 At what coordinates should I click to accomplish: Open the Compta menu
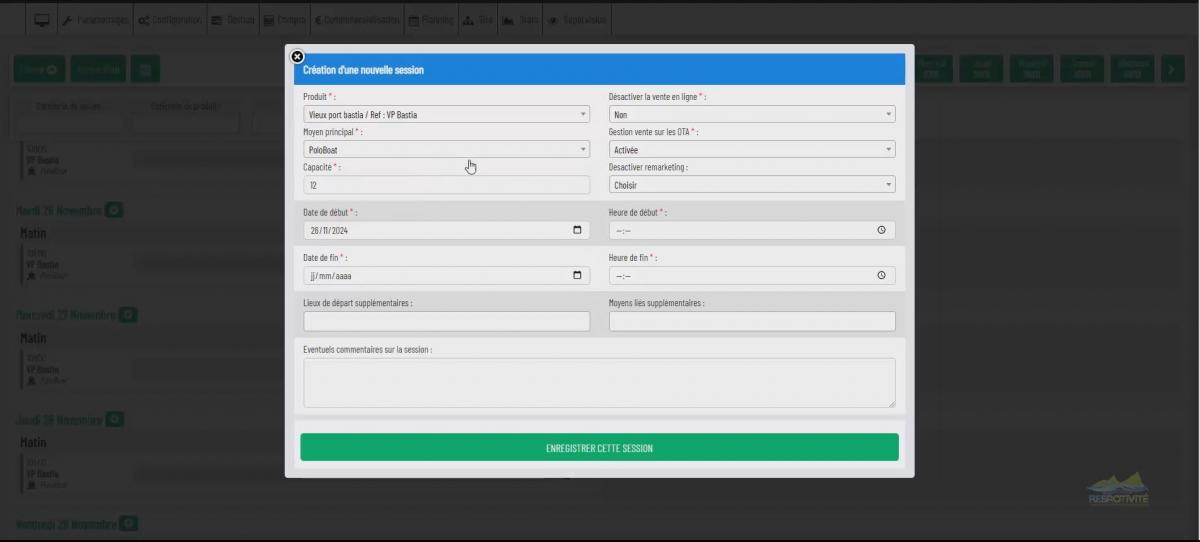coord(285,20)
